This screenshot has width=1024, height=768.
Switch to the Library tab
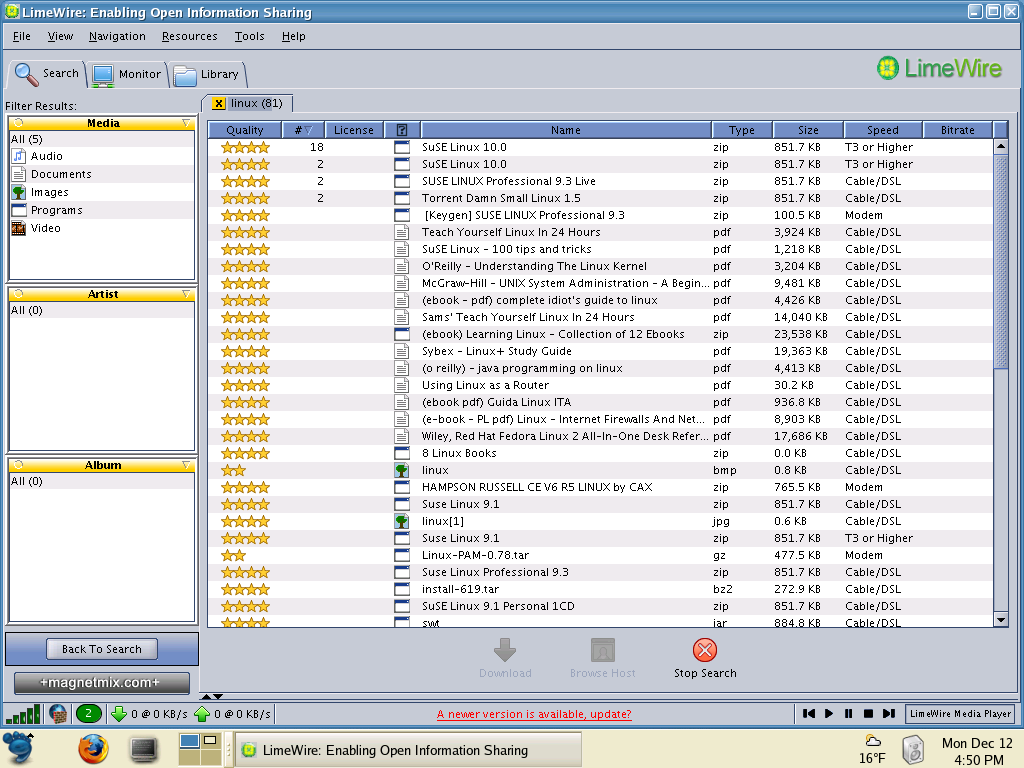tap(206, 74)
